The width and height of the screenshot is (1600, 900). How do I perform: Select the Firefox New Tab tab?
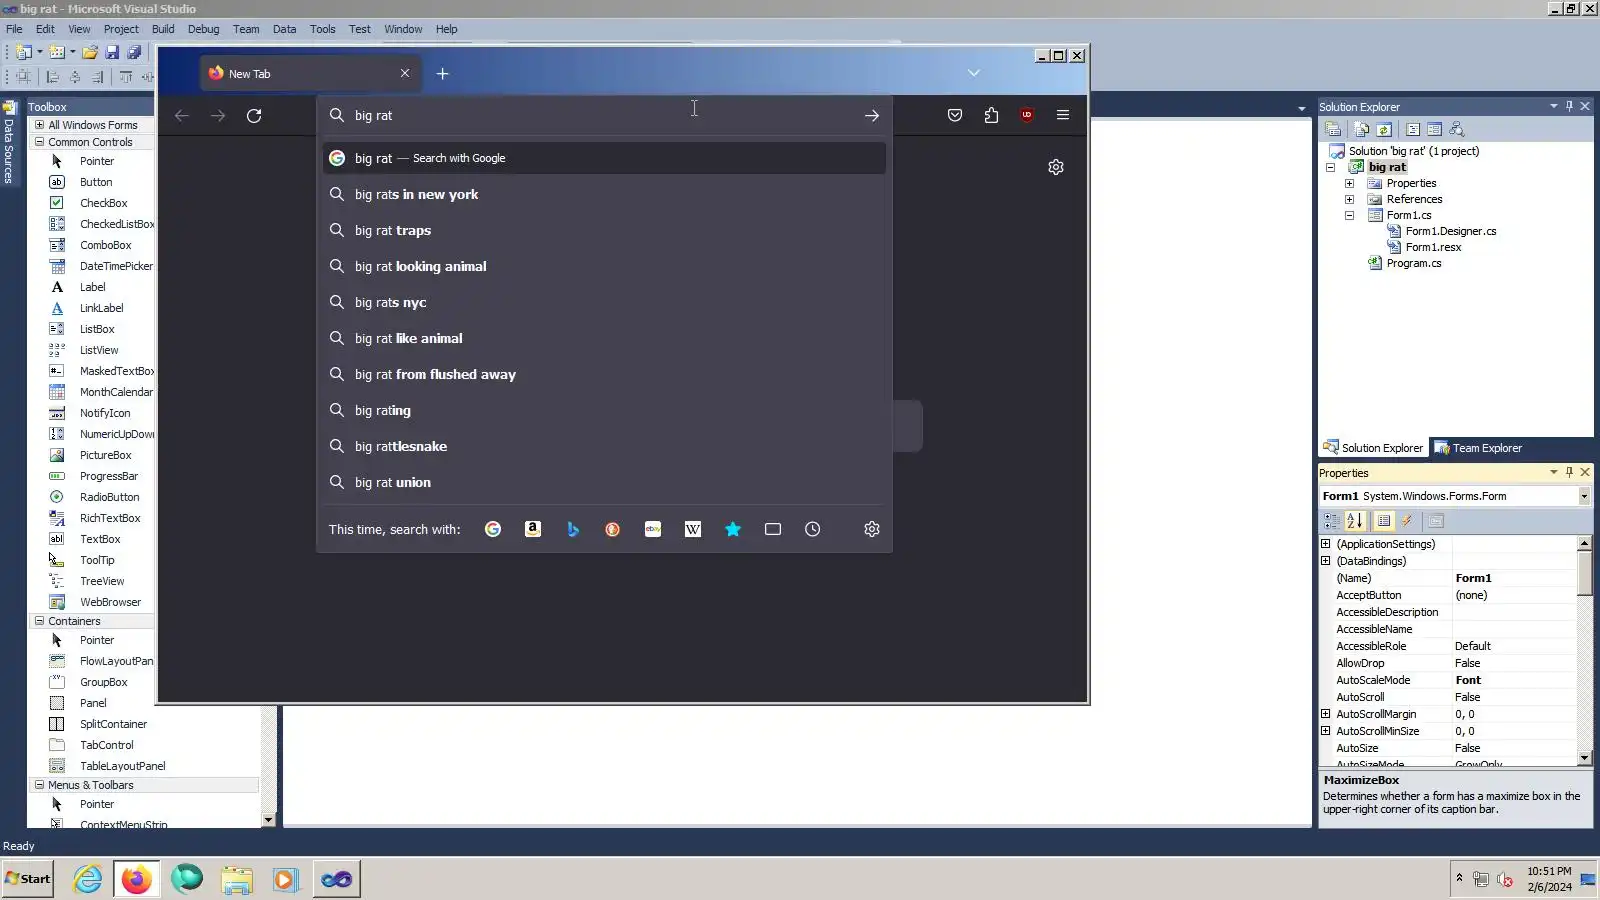click(x=309, y=74)
